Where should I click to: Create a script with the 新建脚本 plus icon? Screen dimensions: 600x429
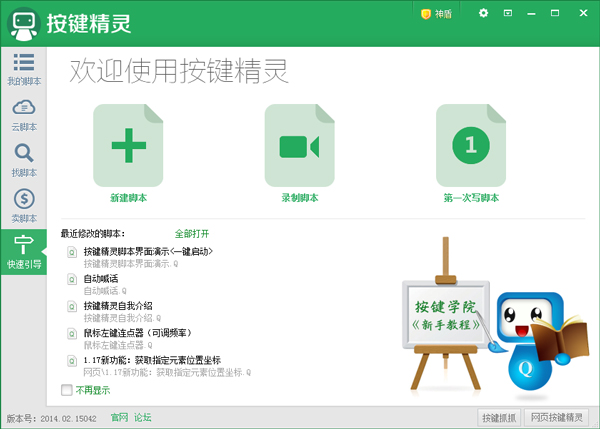coord(128,145)
